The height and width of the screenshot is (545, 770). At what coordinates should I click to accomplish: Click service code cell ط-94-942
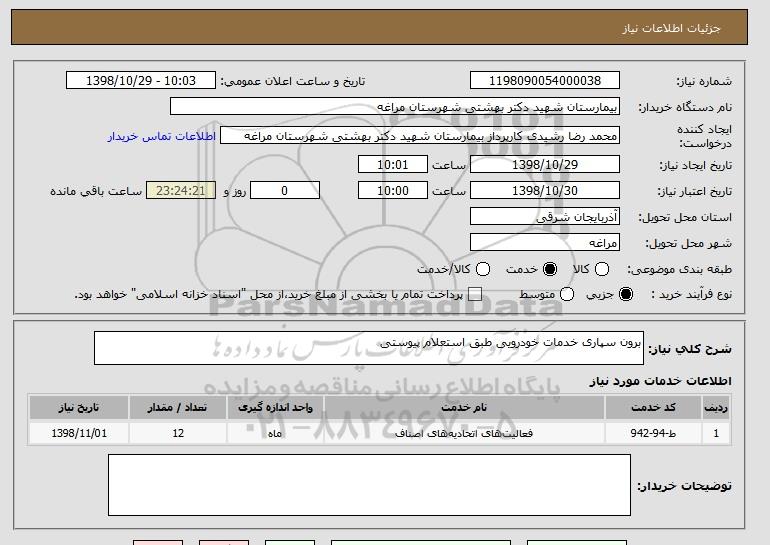pyautogui.click(x=653, y=433)
